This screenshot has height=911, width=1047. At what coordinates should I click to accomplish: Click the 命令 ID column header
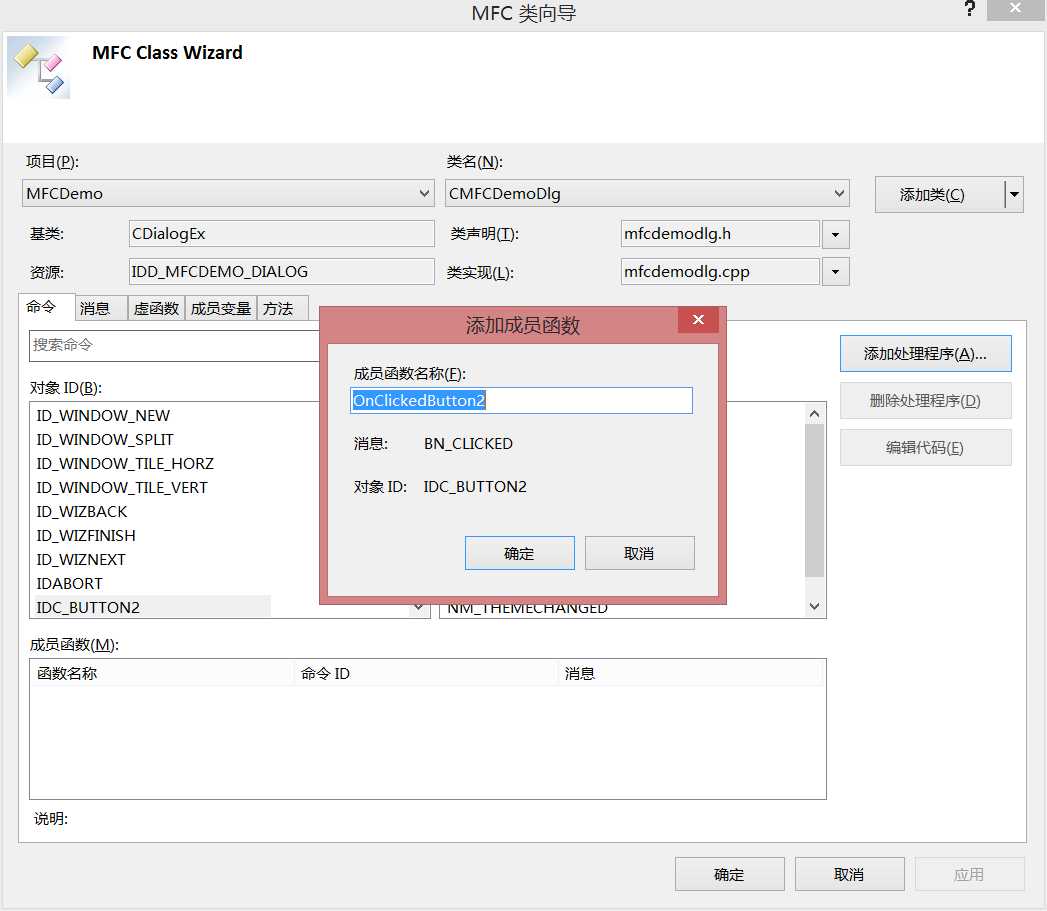coord(425,673)
